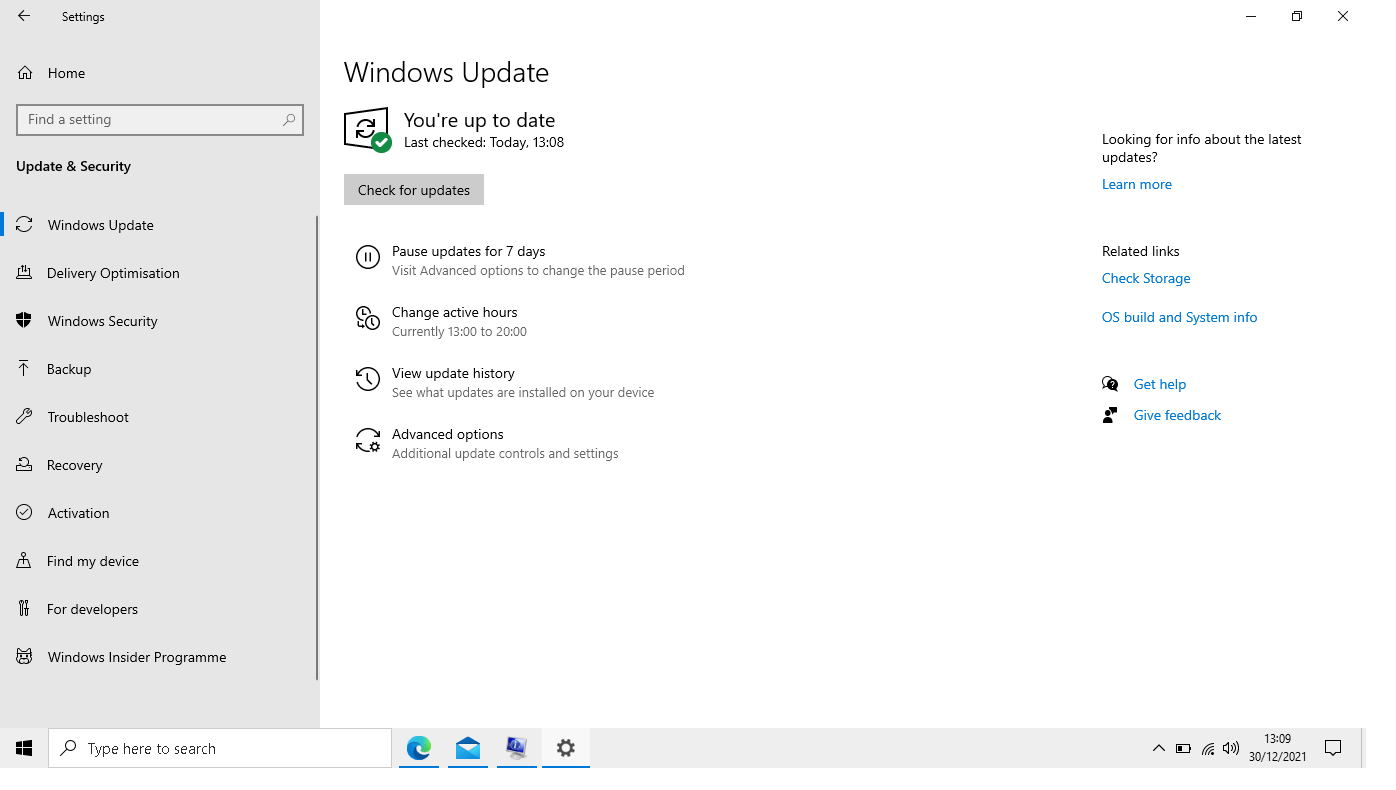Open the Get help link
Screen dimensions: 1396x790
coord(1160,384)
